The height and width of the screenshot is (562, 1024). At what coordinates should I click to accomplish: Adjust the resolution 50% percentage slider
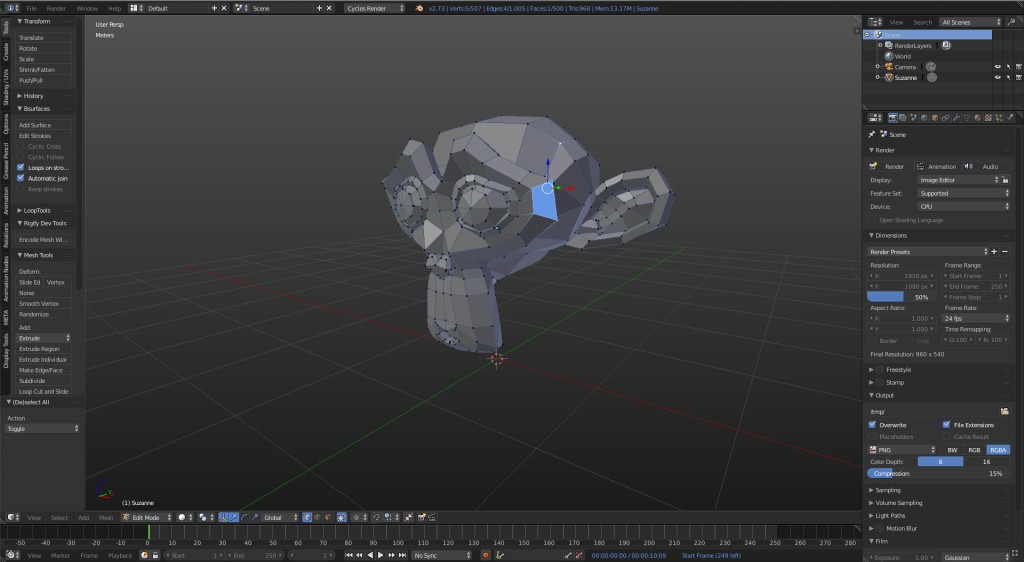[x=901, y=297]
